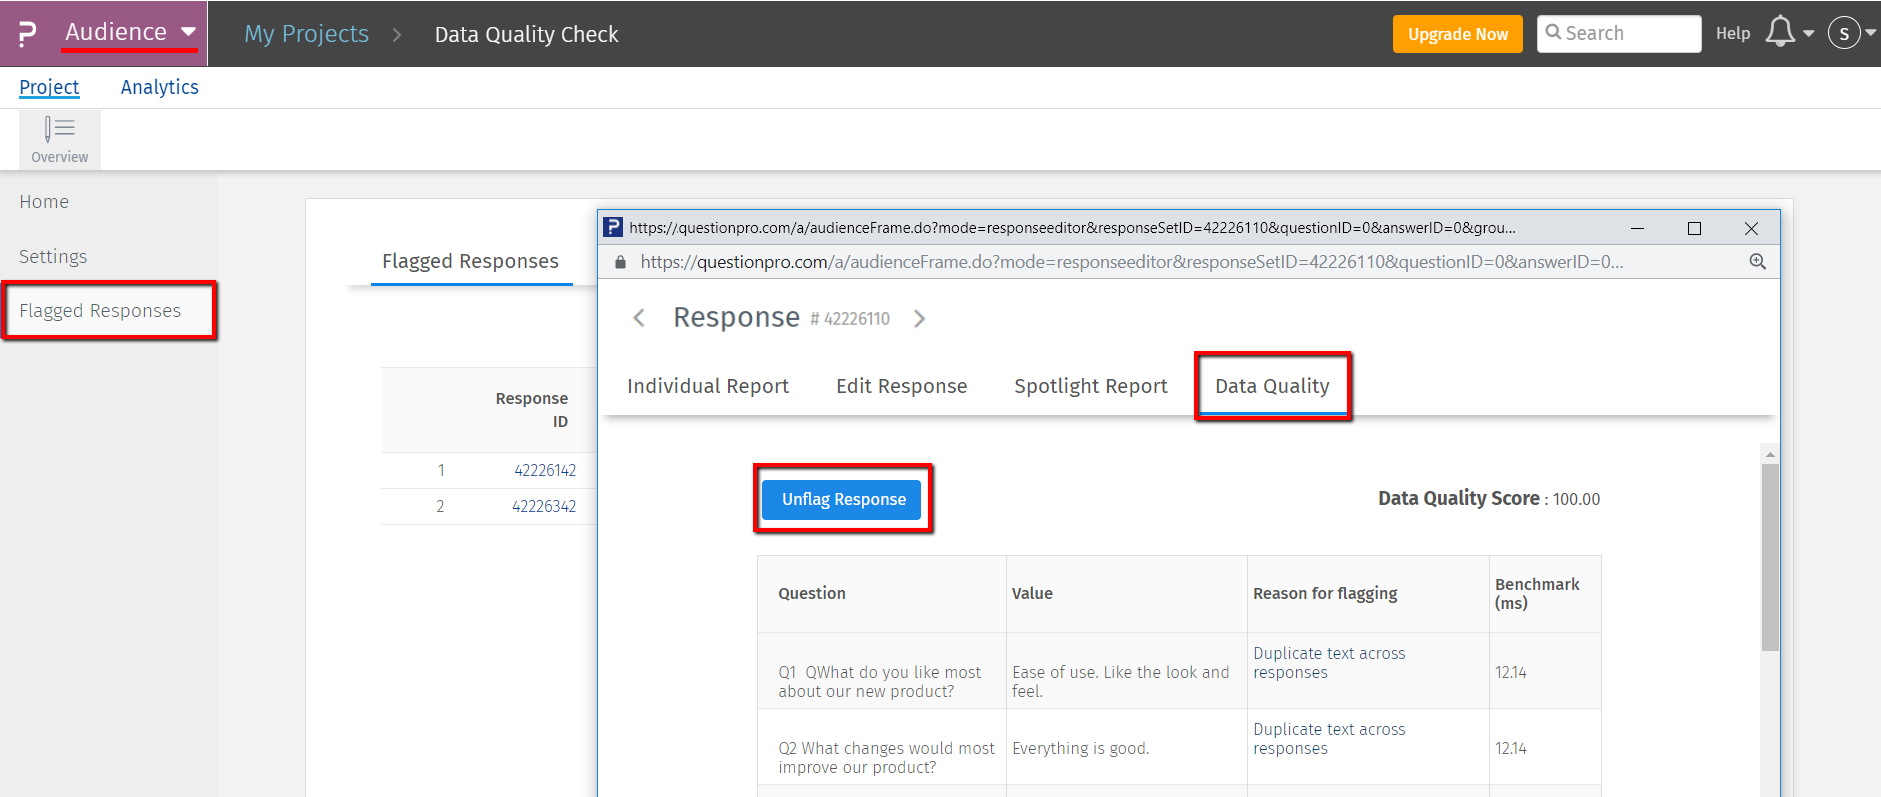Click the QuestionPro logo icon
The height and width of the screenshot is (797, 1881).
[x=27, y=34]
